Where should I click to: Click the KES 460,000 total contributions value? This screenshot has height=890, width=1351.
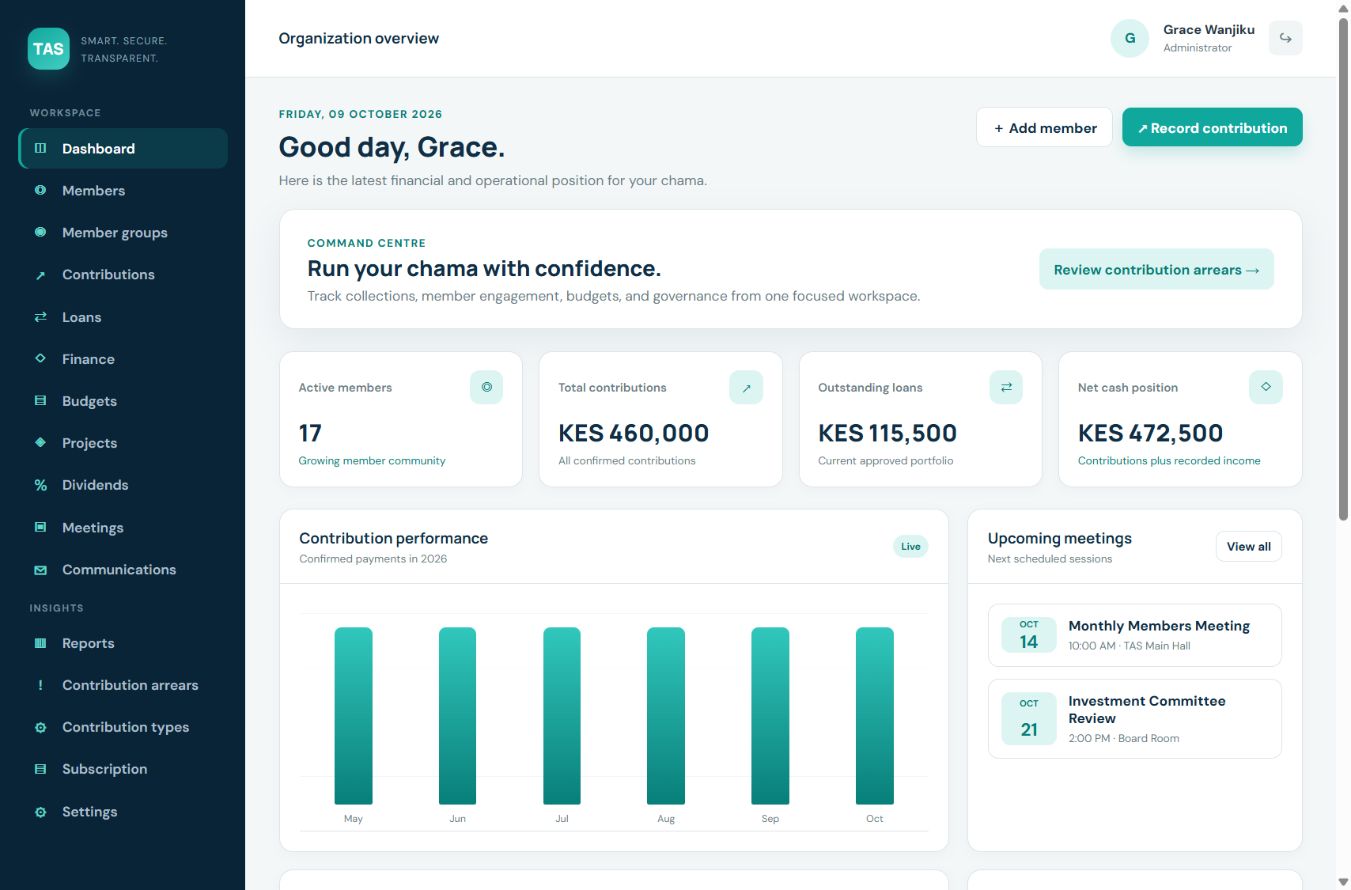pyautogui.click(x=633, y=433)
